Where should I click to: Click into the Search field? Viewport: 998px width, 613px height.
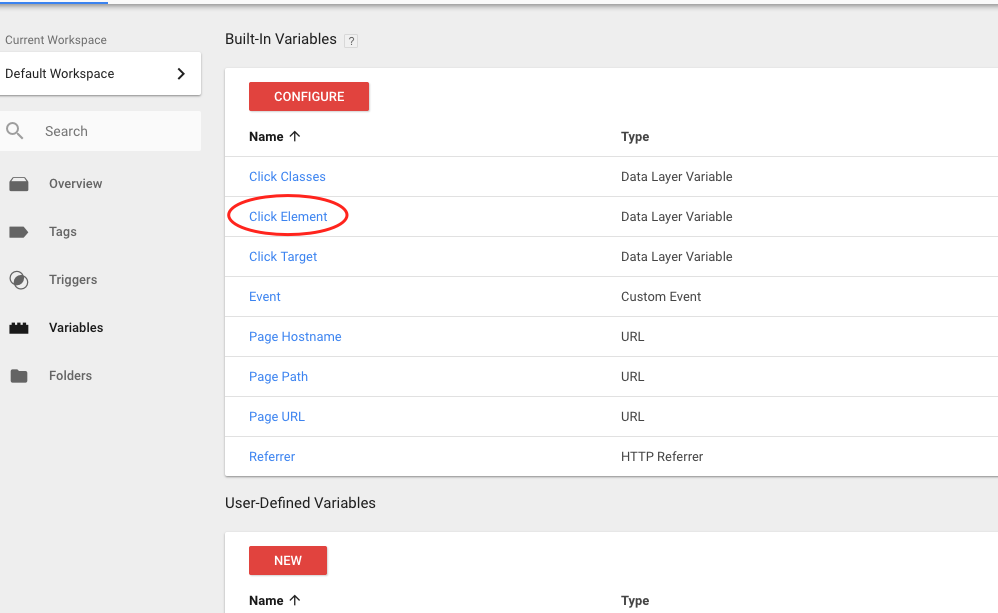101,131
